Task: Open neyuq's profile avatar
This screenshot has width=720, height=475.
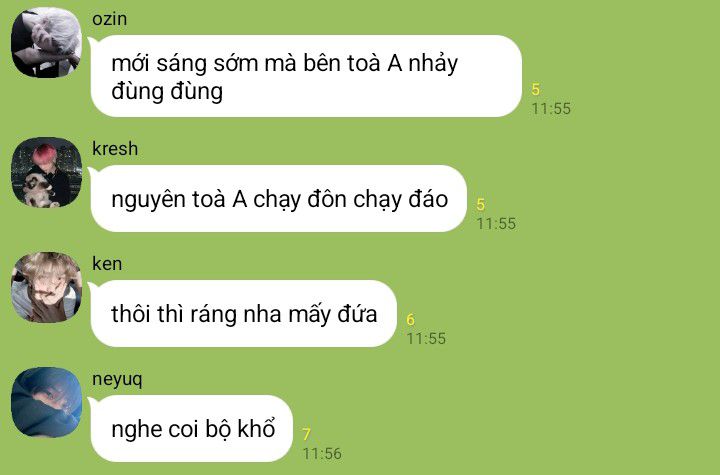Action: point(46,402)
